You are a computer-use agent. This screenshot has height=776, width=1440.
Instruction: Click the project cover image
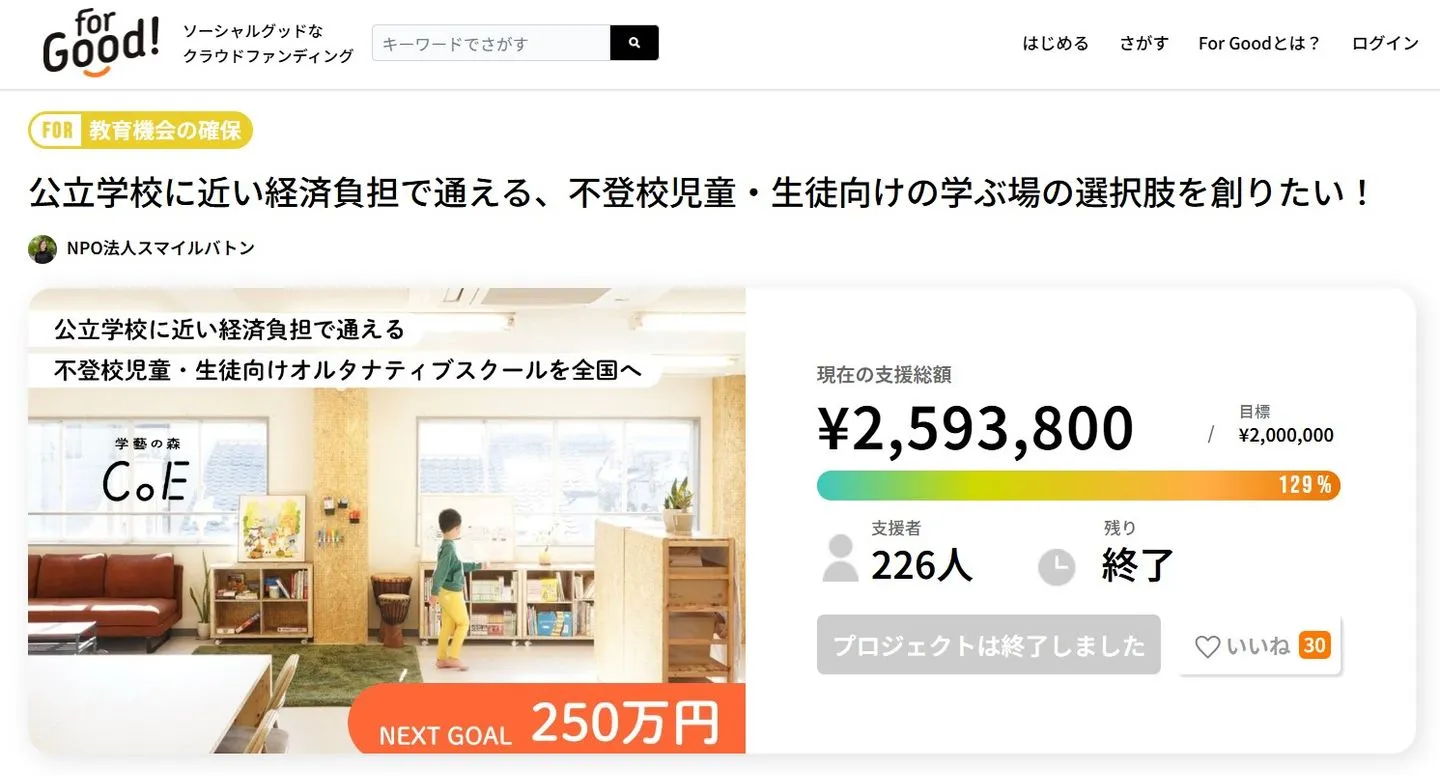389,520
